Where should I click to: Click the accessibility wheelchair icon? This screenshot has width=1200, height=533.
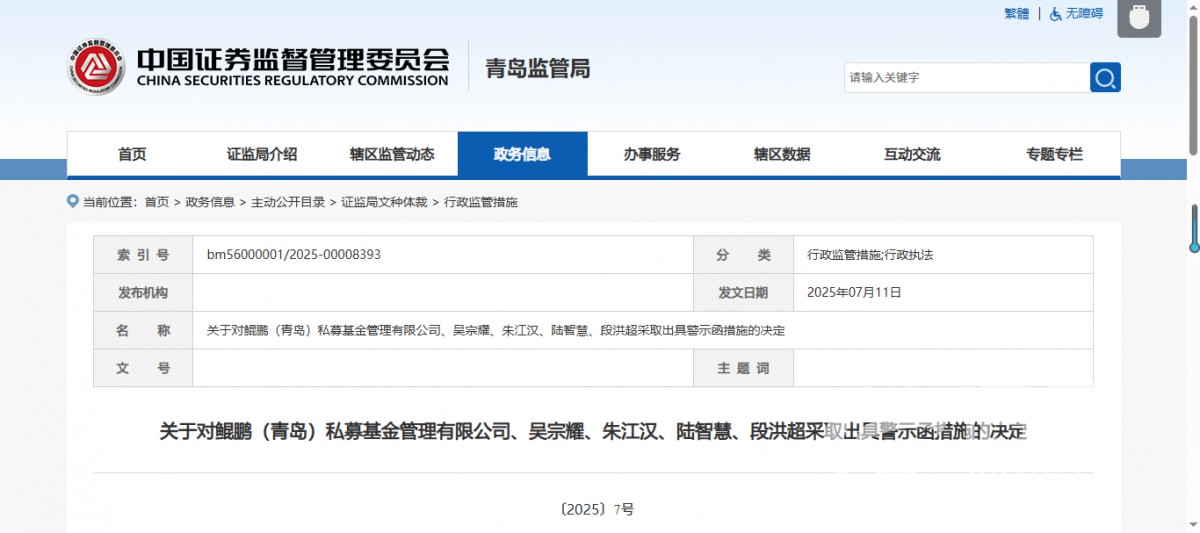pos(1055,14)
